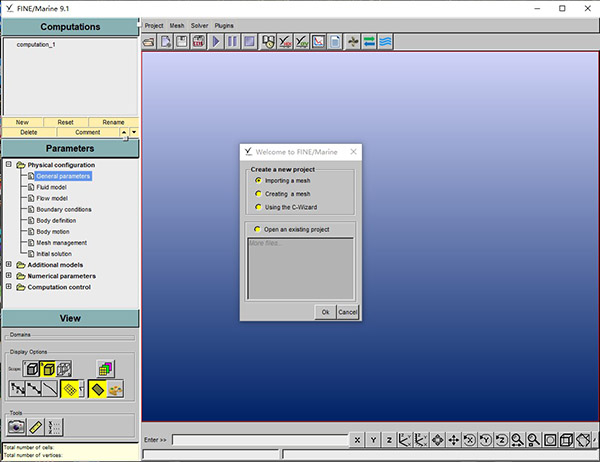Open the Solver menu

pyautogui.click(x=199, y=25)
